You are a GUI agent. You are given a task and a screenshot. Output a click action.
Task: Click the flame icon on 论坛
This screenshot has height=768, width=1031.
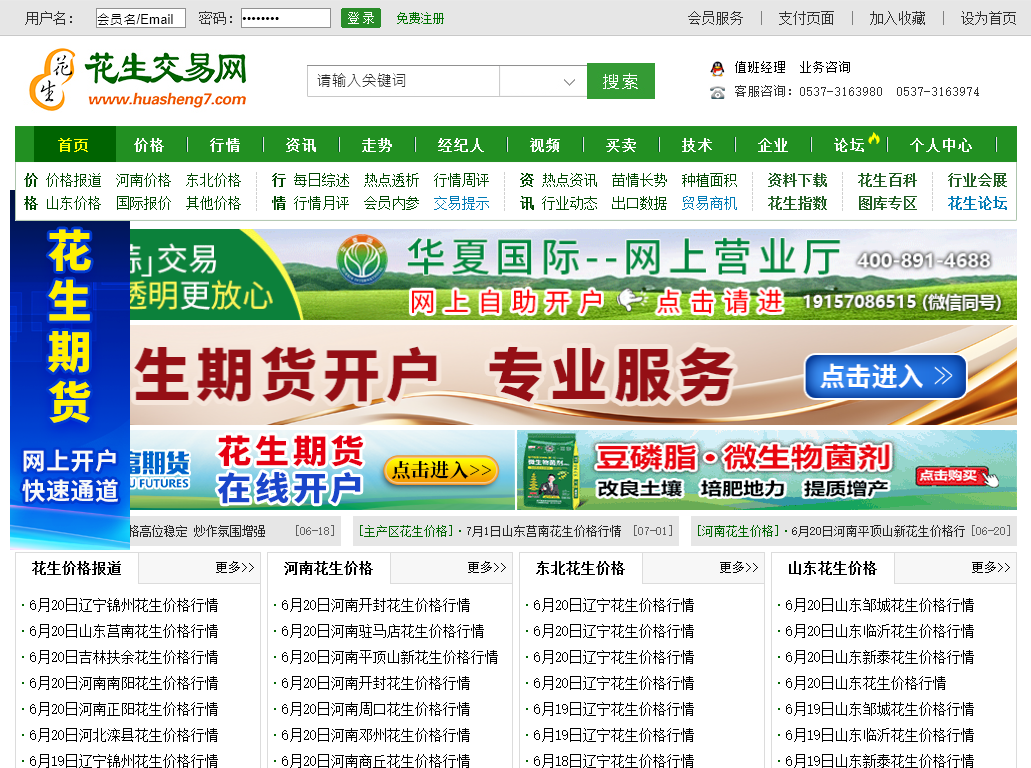[874, 138]
